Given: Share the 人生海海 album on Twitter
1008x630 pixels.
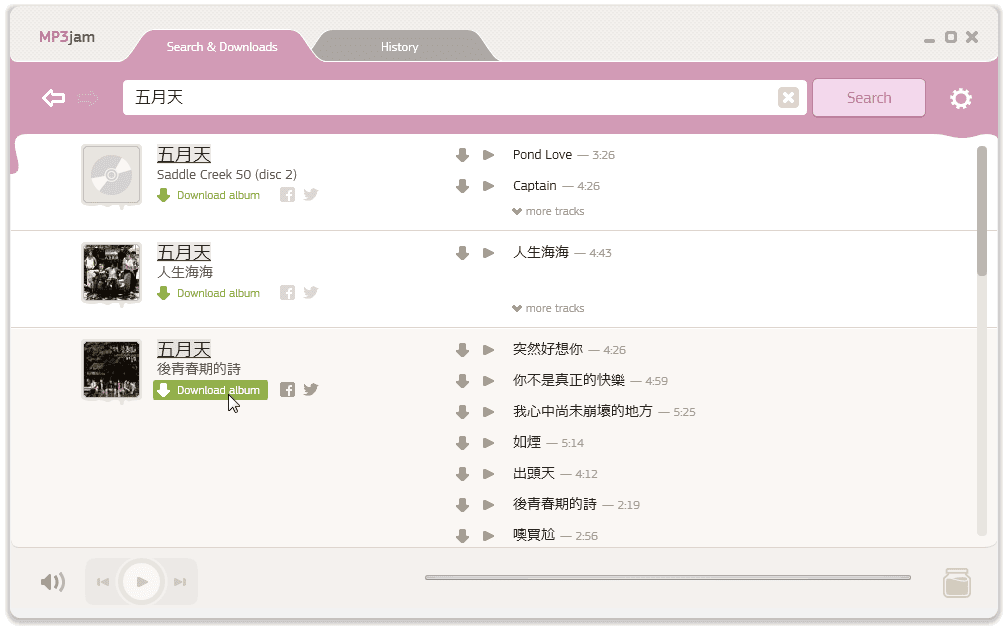Looking at the screenshot, I should (311, 292).
